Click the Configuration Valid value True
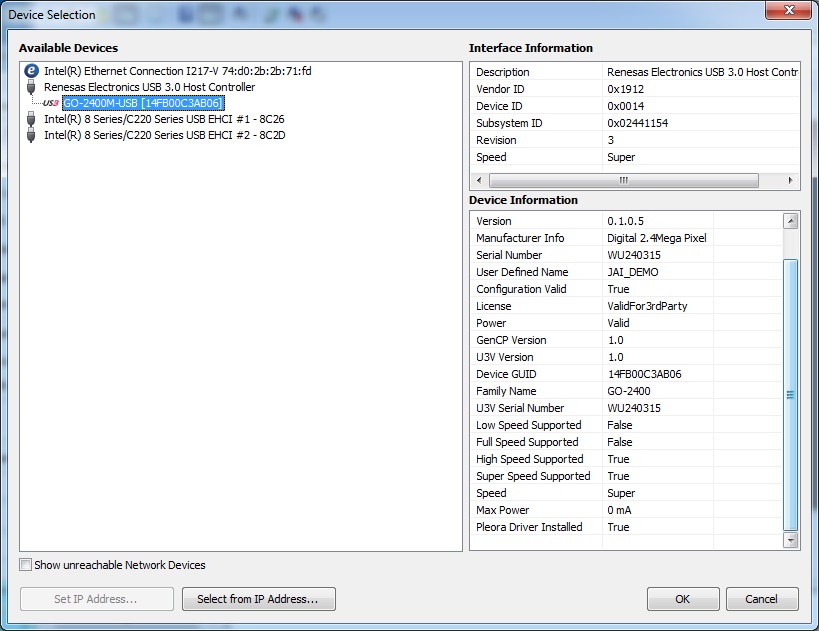The width and height of the screenshot is (819, 631). (x=618, y=289)
